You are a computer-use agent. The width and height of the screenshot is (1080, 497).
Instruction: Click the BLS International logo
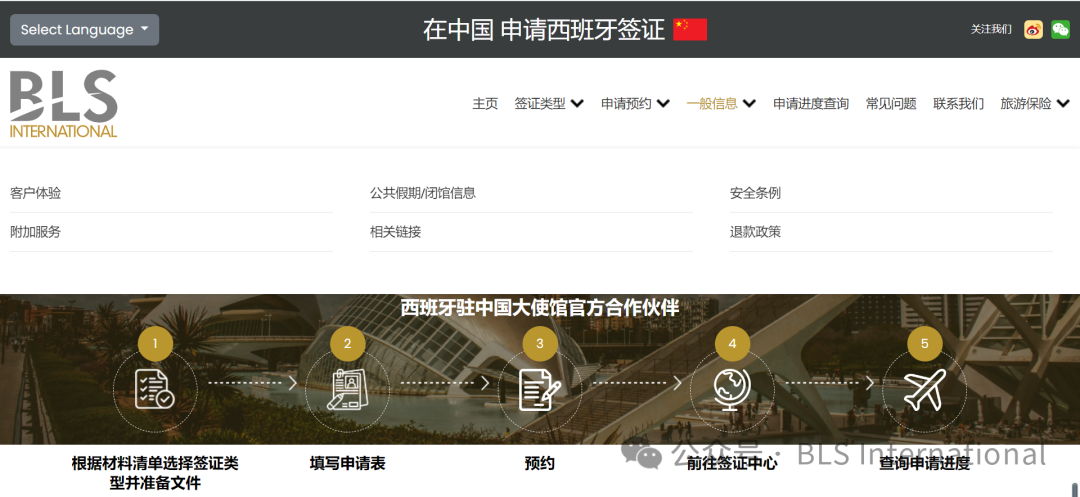point(63,103)
